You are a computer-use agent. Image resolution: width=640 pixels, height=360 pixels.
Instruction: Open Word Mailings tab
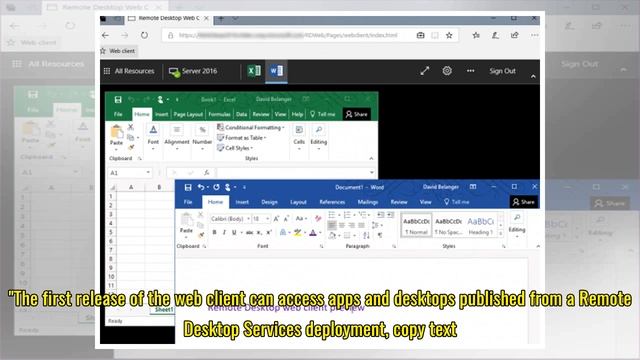(368, 202)
